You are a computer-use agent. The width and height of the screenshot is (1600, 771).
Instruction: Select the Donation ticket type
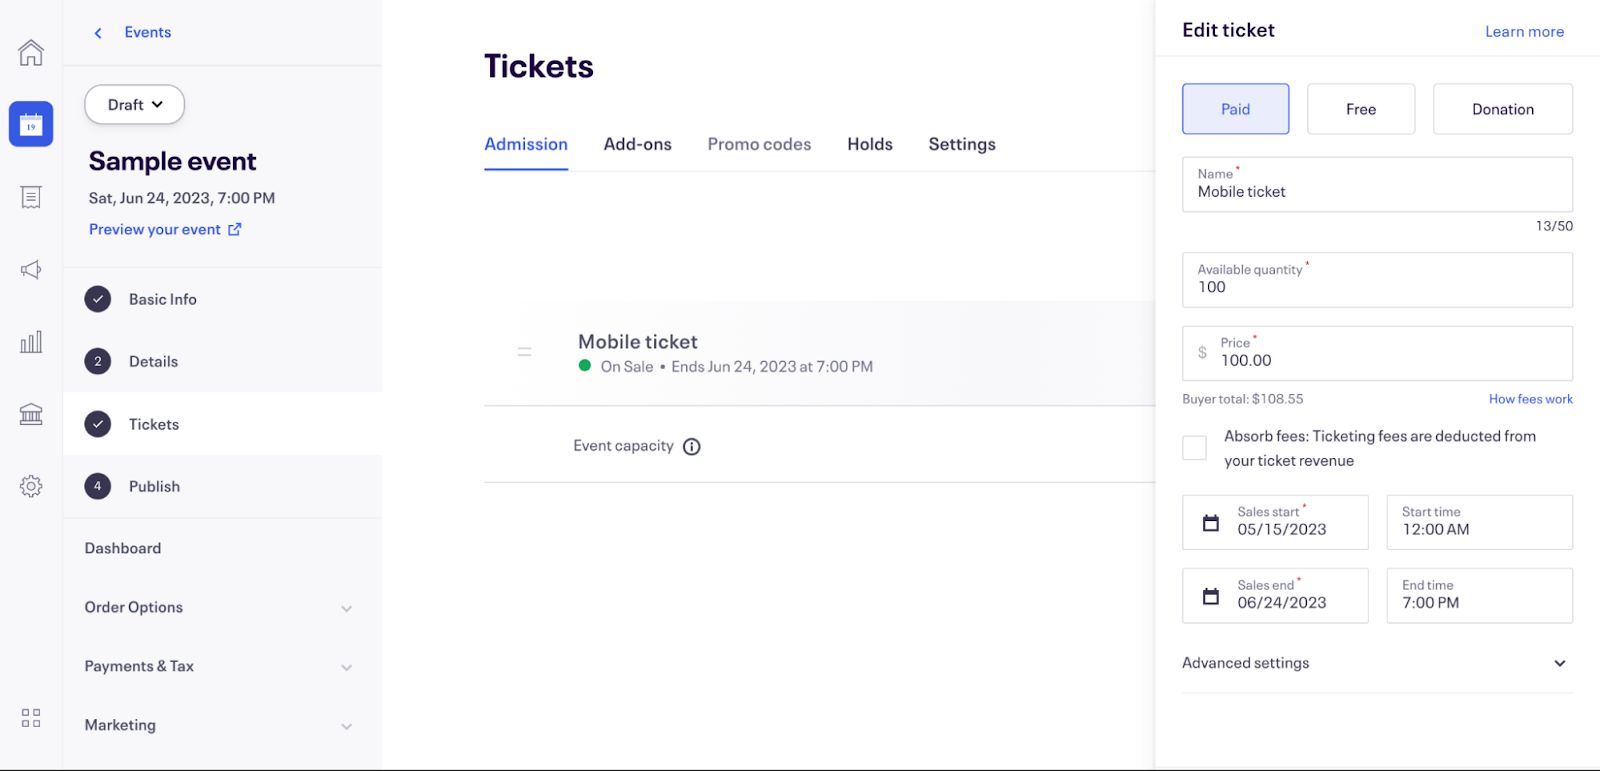point(1503,109)
